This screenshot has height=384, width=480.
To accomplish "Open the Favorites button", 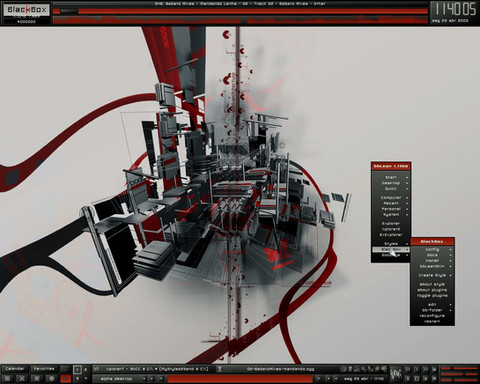I will click(44, 369).
